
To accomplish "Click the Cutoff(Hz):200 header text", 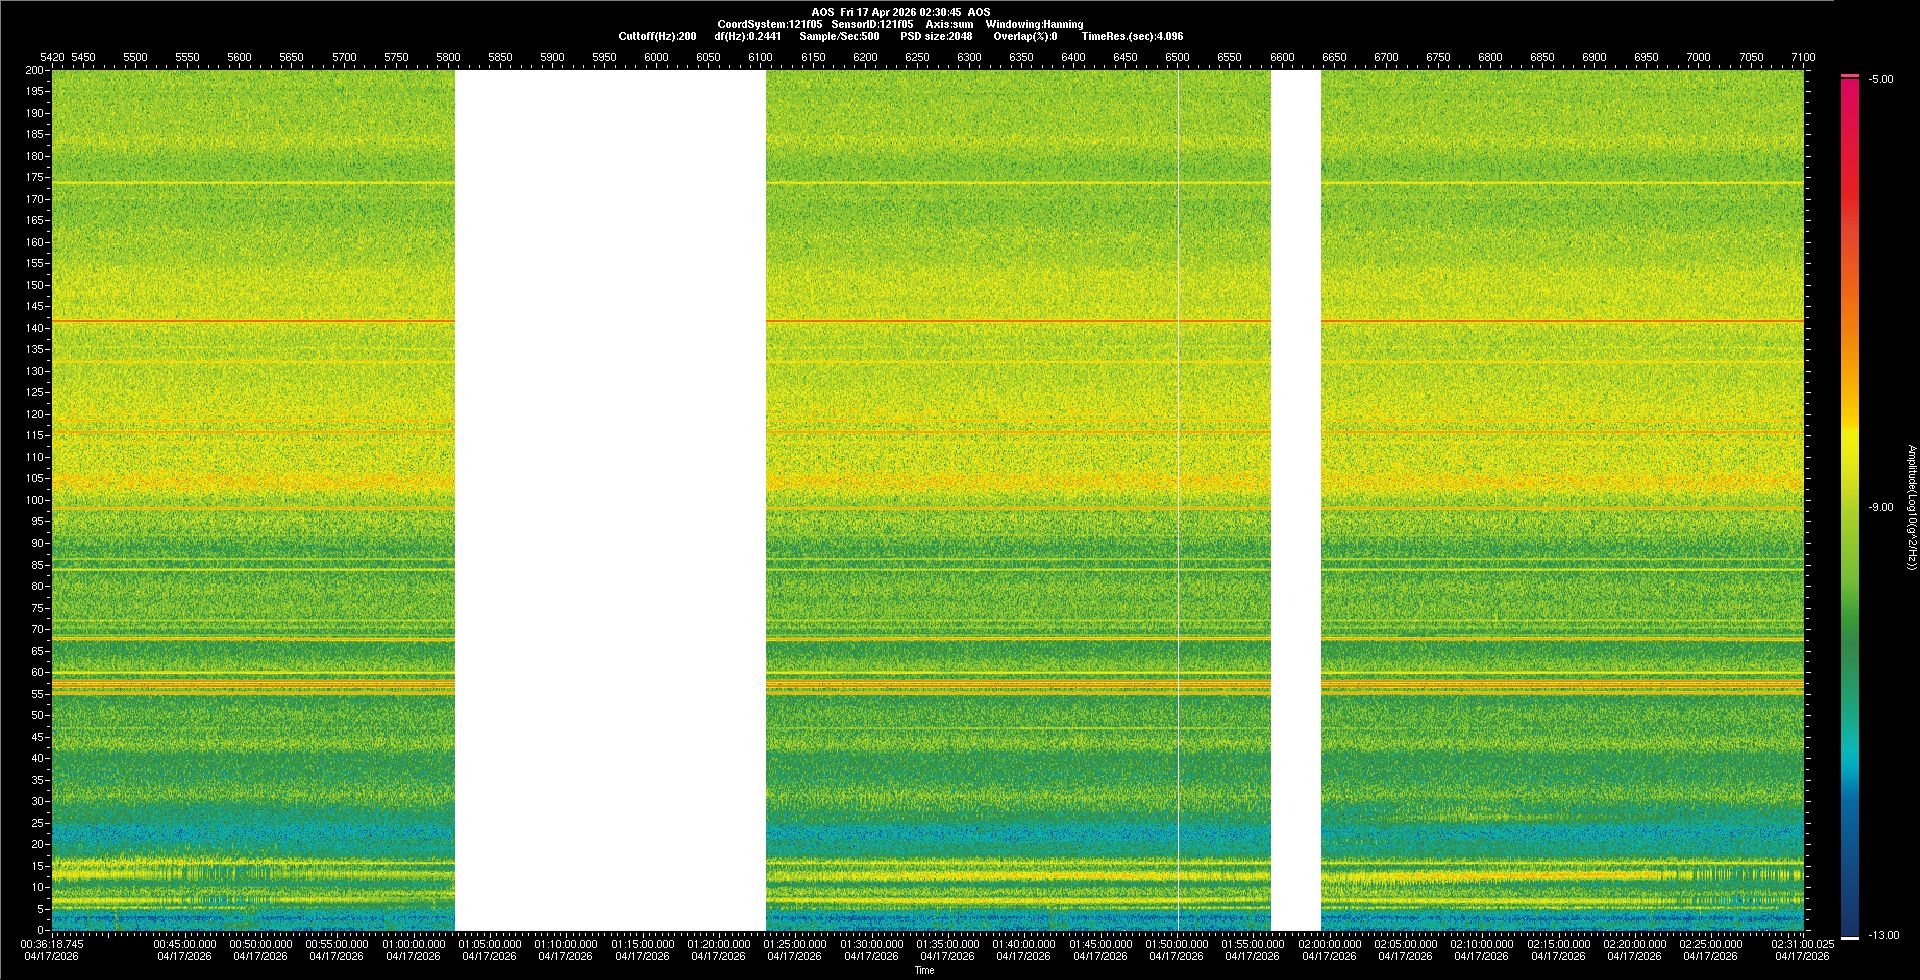I will [657, 36].
